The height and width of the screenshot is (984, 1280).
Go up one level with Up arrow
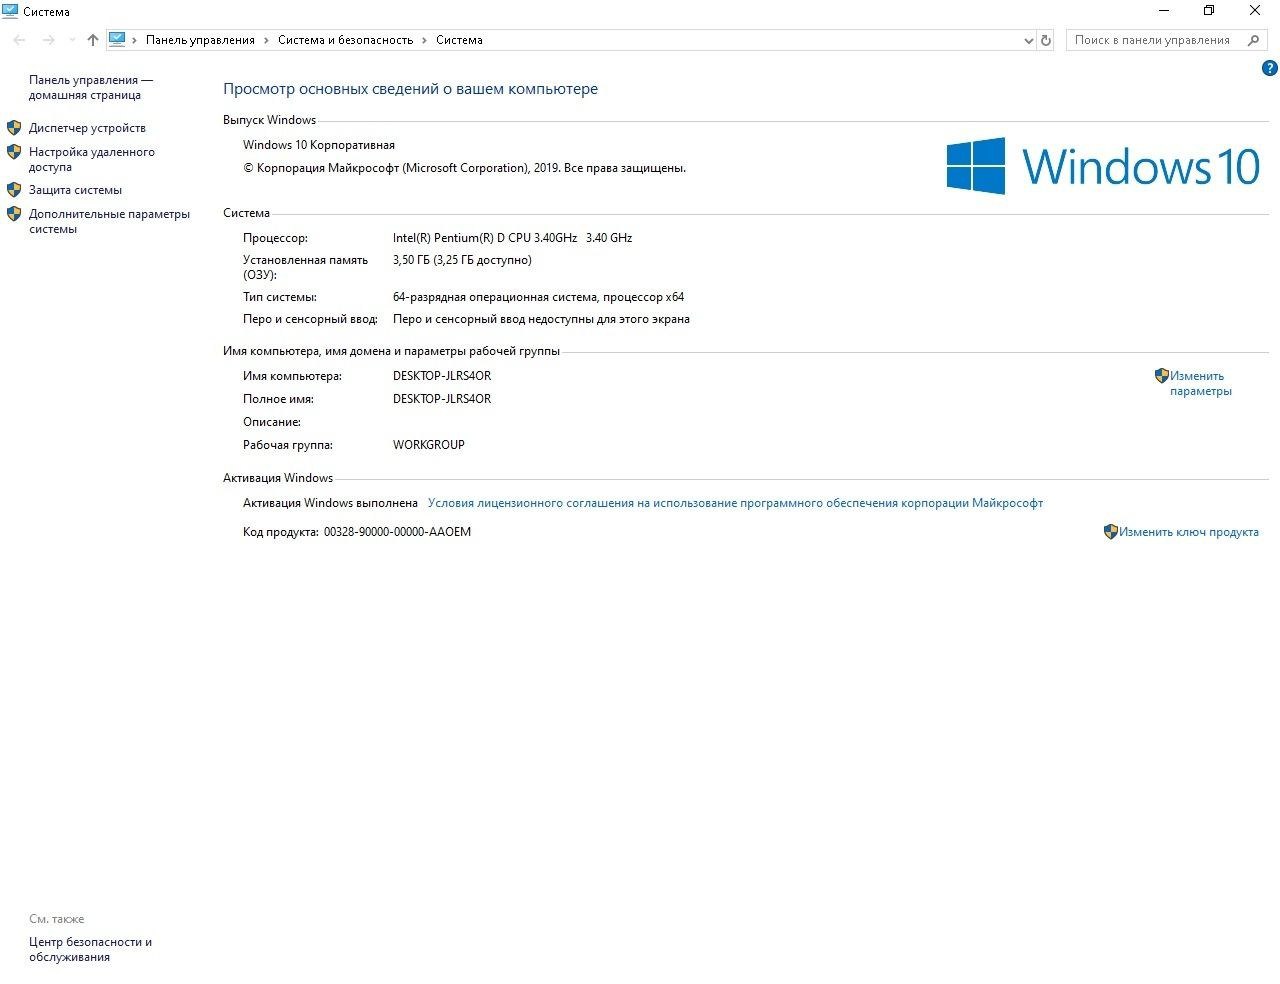click(93, 40)
